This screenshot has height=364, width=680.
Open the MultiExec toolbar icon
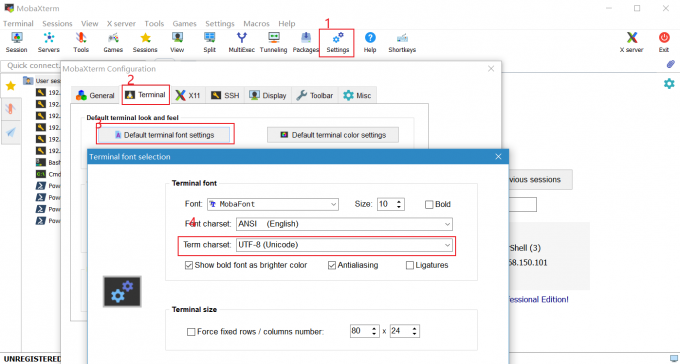(242, 43)
